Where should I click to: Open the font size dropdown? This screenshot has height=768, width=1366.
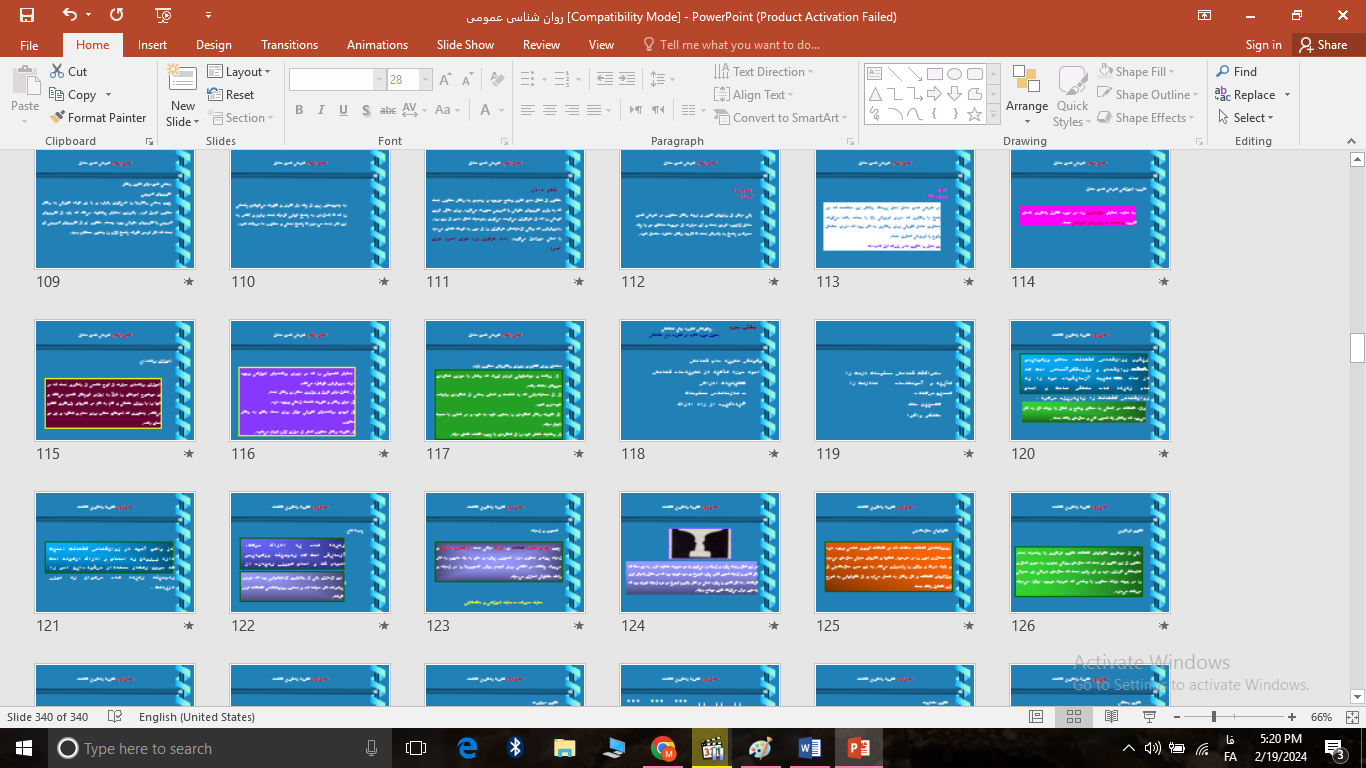pyautogui.click(x=426, y=80)
